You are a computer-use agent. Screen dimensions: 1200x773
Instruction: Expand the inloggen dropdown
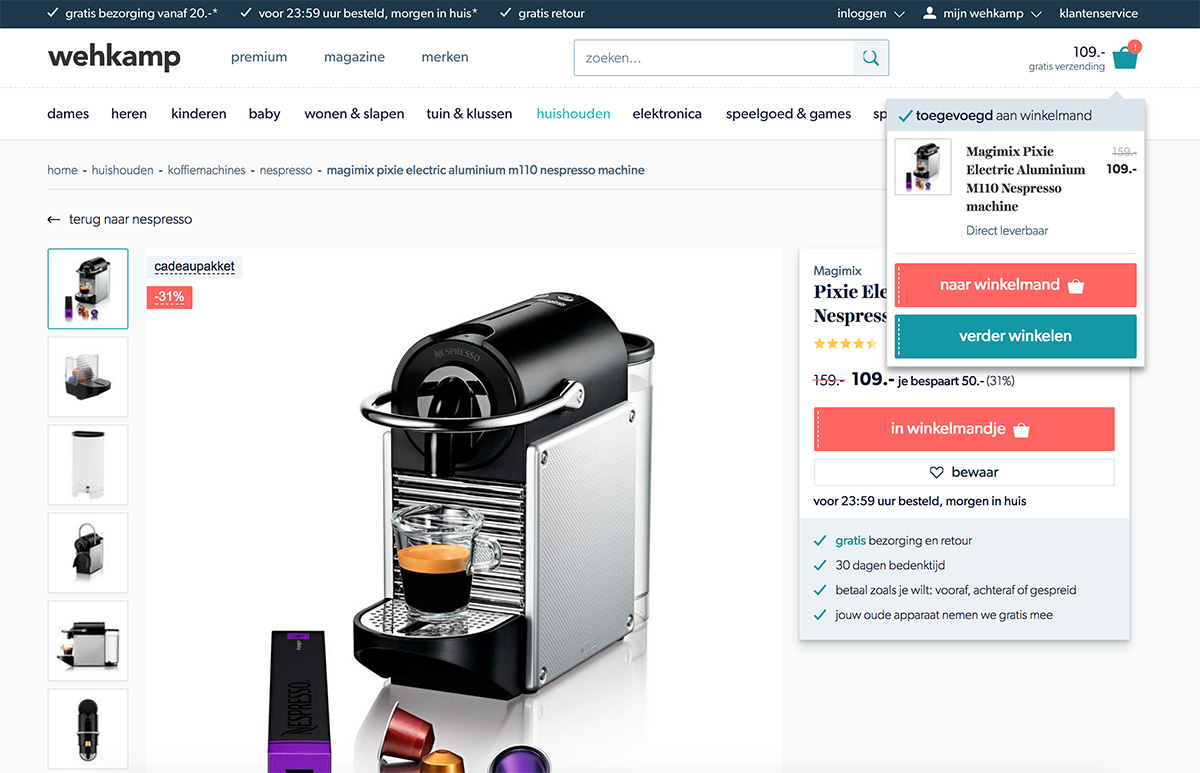point(871,14)
